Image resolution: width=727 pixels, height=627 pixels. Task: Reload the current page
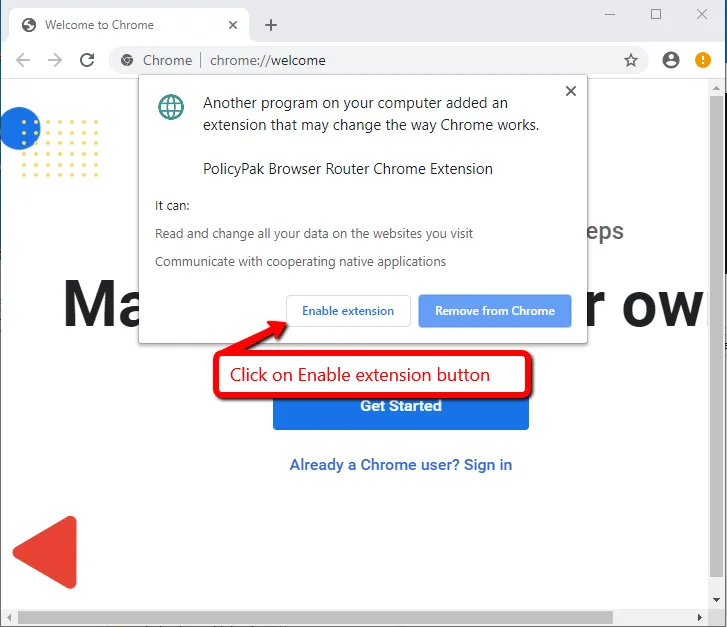point(87,60)
